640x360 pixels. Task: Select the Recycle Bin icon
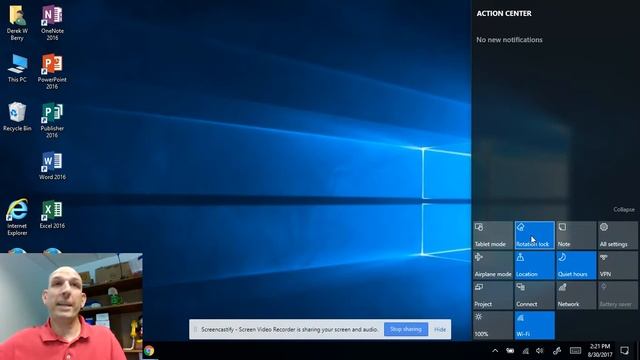pos(17,117)
